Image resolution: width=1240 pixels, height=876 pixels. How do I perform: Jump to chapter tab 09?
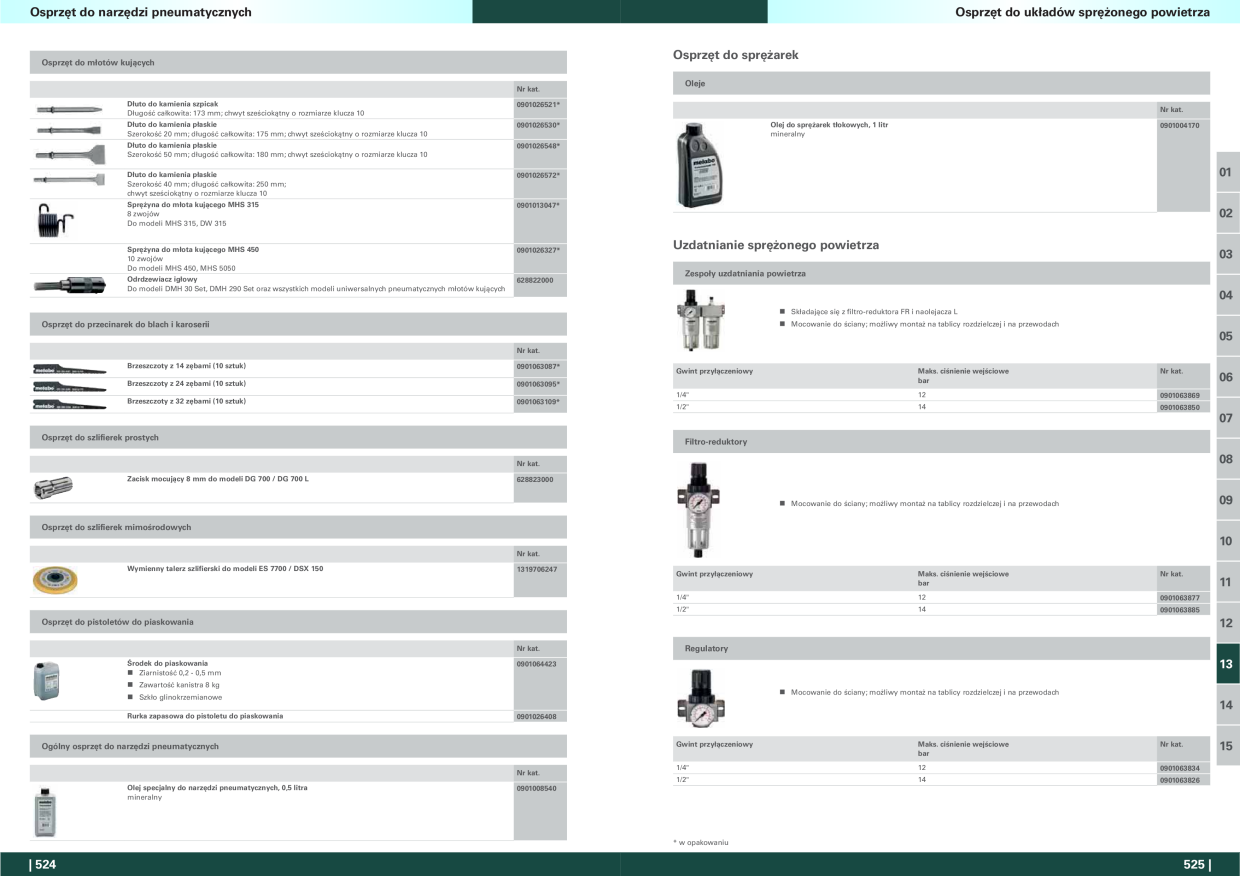(1227, 500)
